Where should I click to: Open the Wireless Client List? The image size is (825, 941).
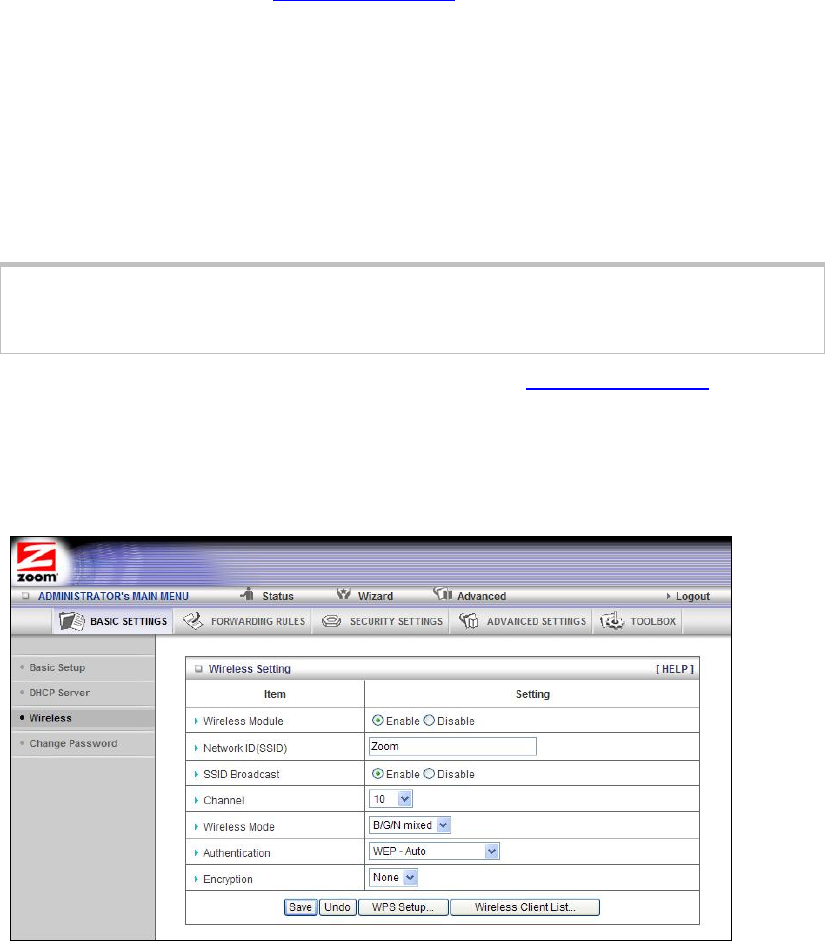pyautogui.click(x=525, y=907)
